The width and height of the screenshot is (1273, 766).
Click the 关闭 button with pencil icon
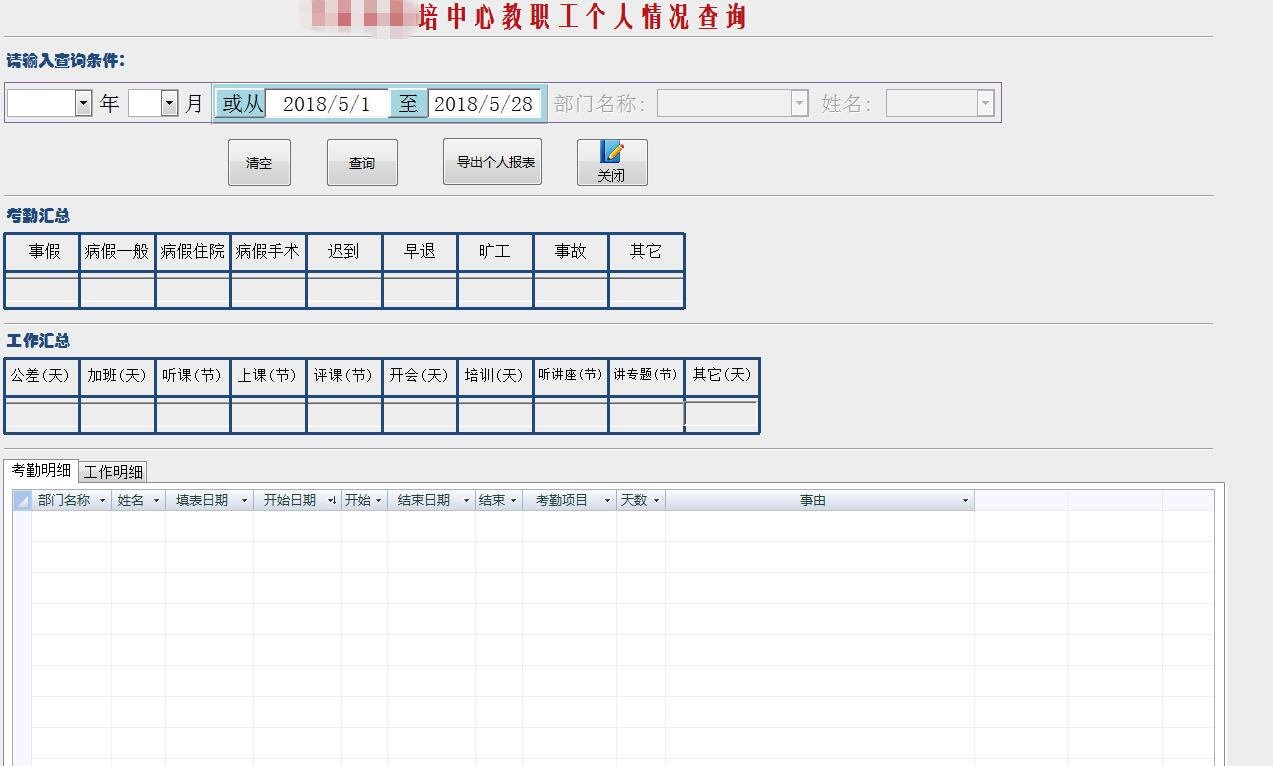(612, 162)
